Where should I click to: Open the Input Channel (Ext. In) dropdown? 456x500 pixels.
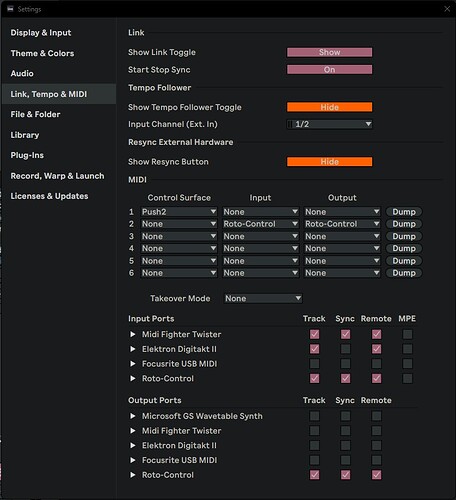pos(329,124)
